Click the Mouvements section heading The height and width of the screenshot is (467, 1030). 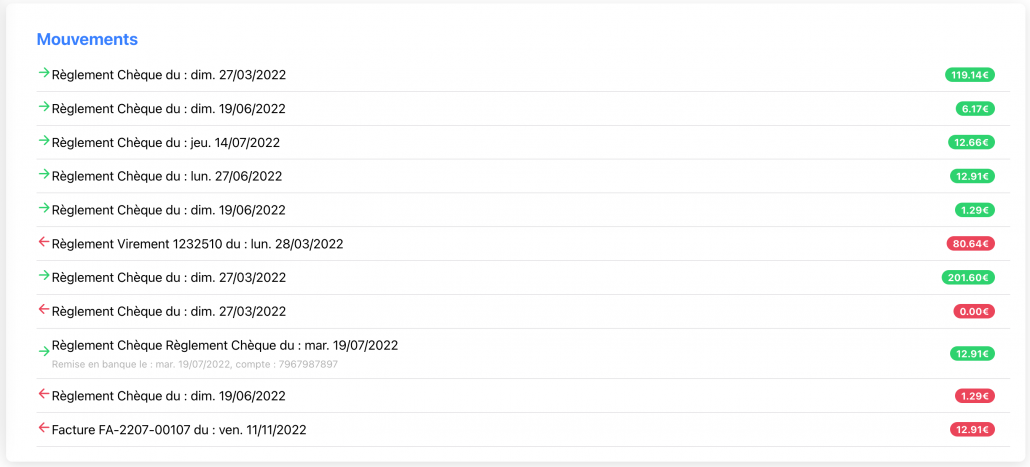(x=87, y=39)
